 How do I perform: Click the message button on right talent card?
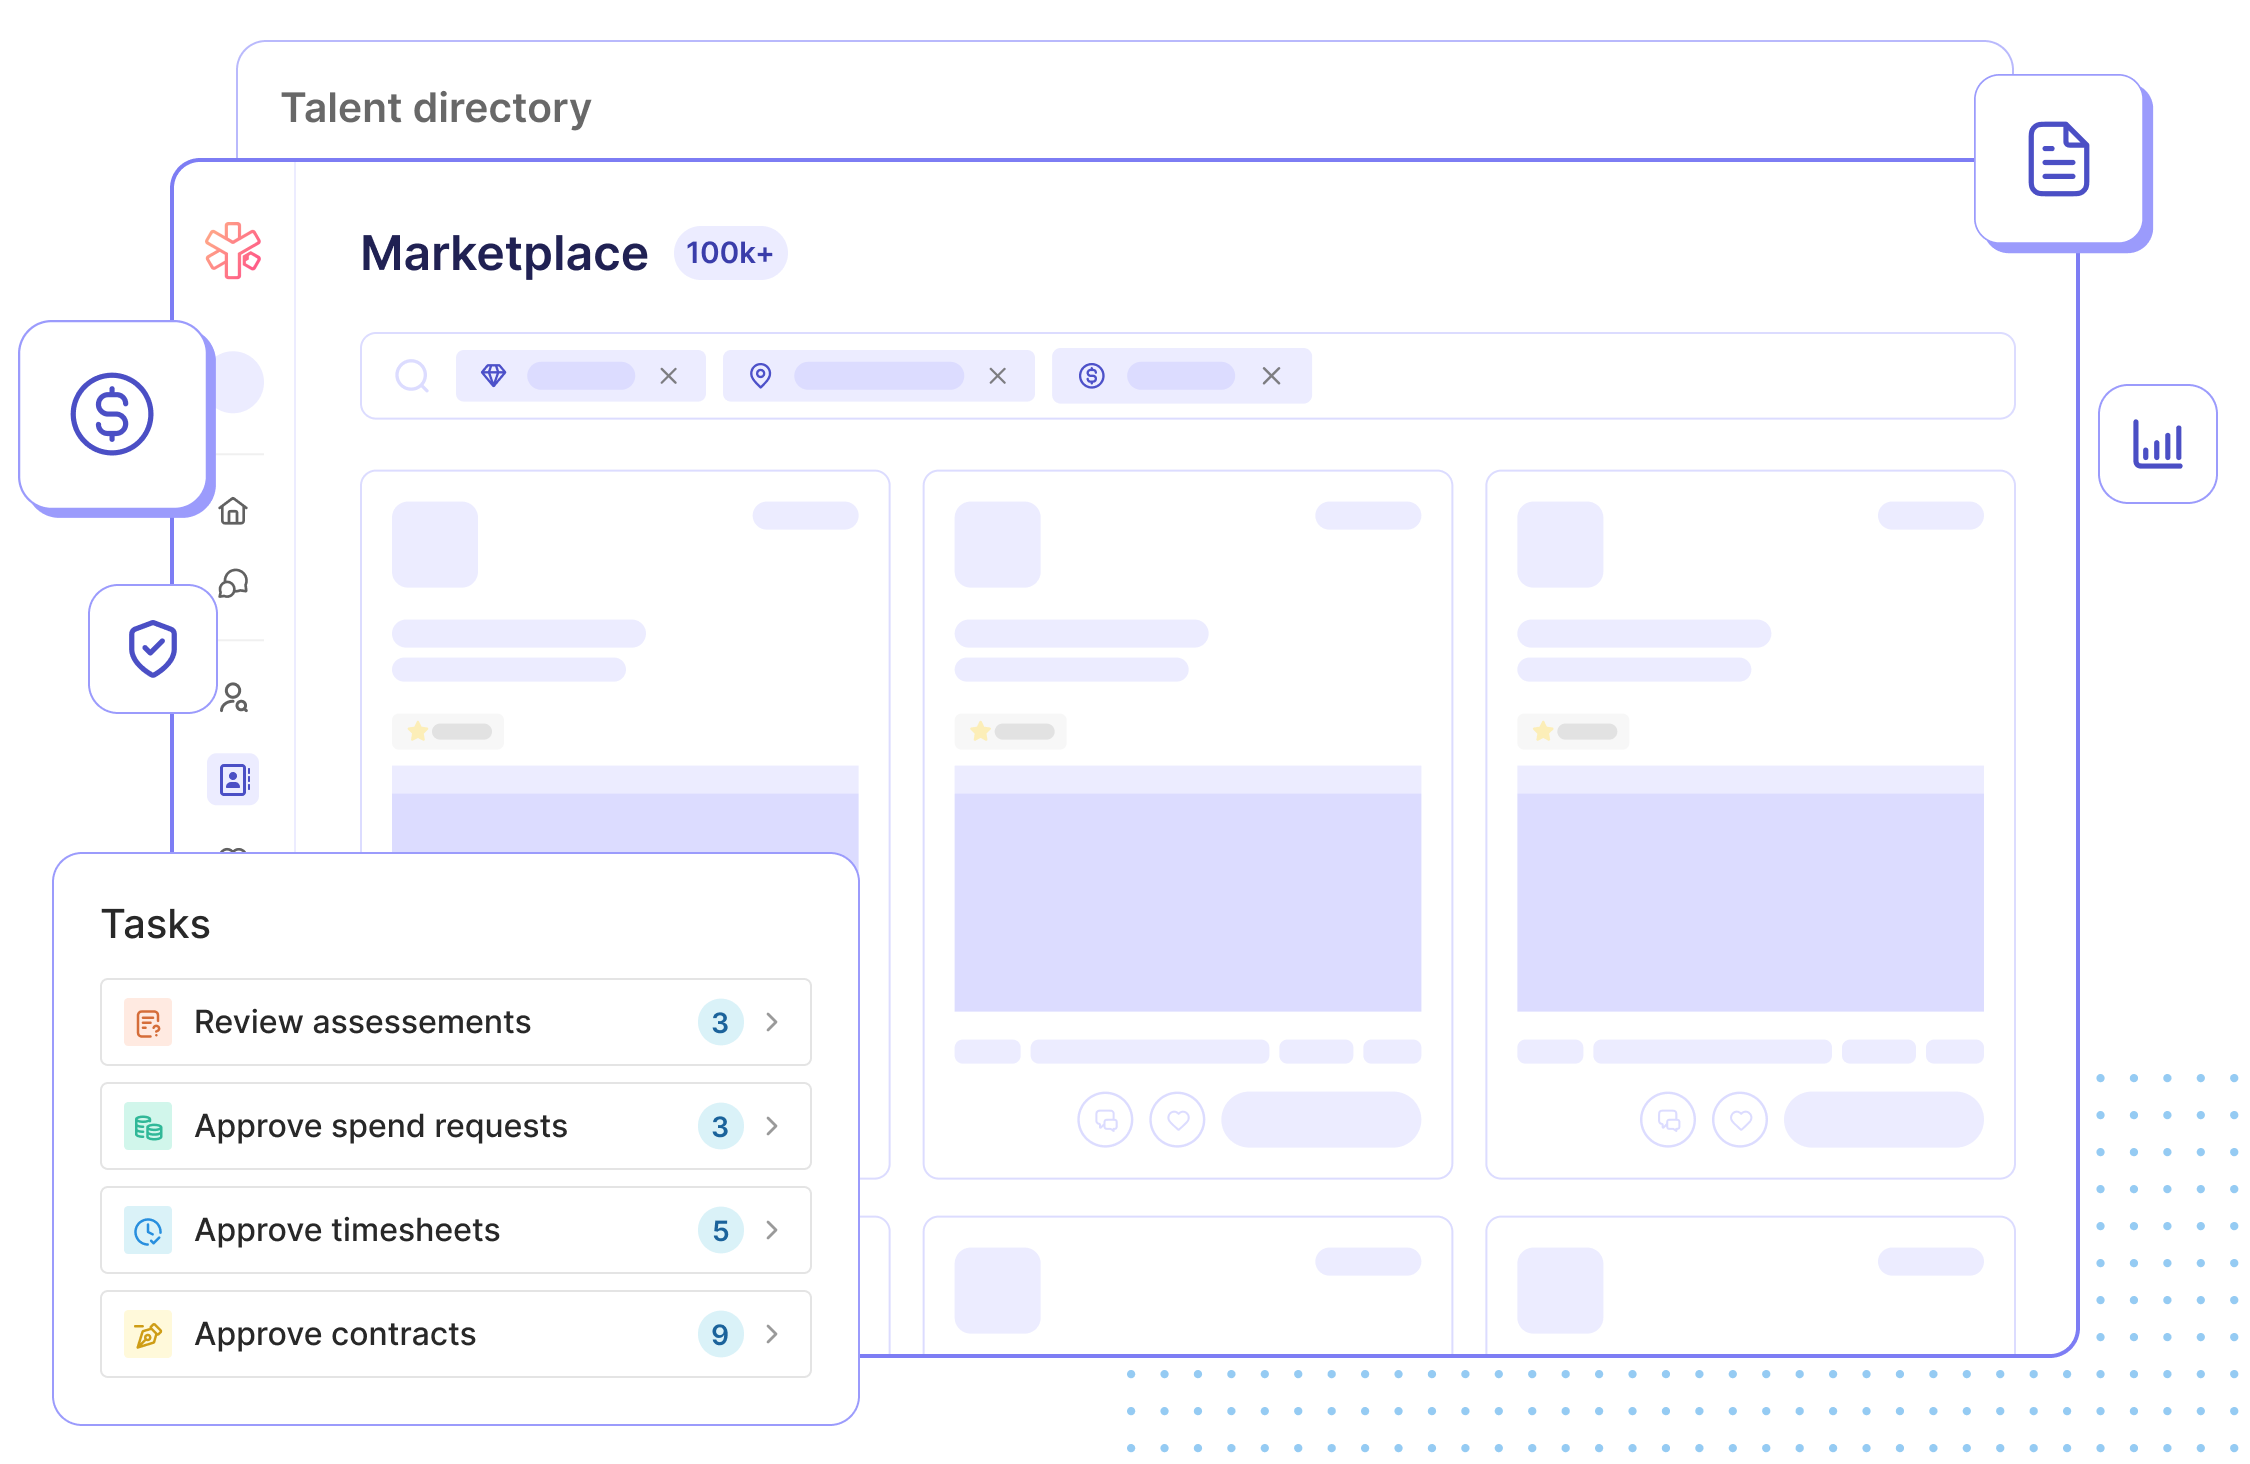tap(1668, 1120)
